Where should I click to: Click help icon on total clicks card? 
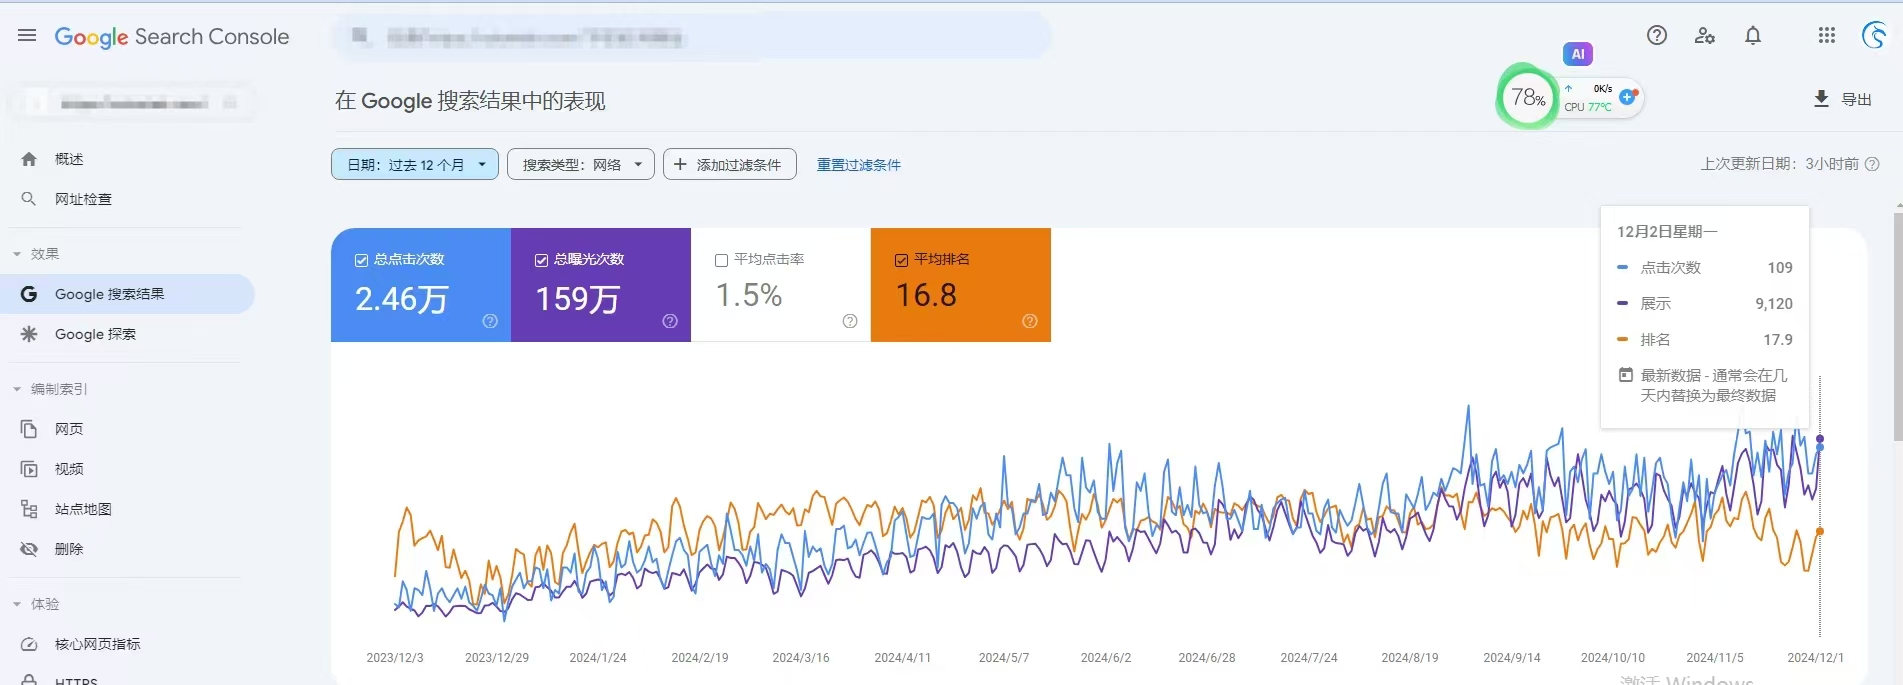490,321
